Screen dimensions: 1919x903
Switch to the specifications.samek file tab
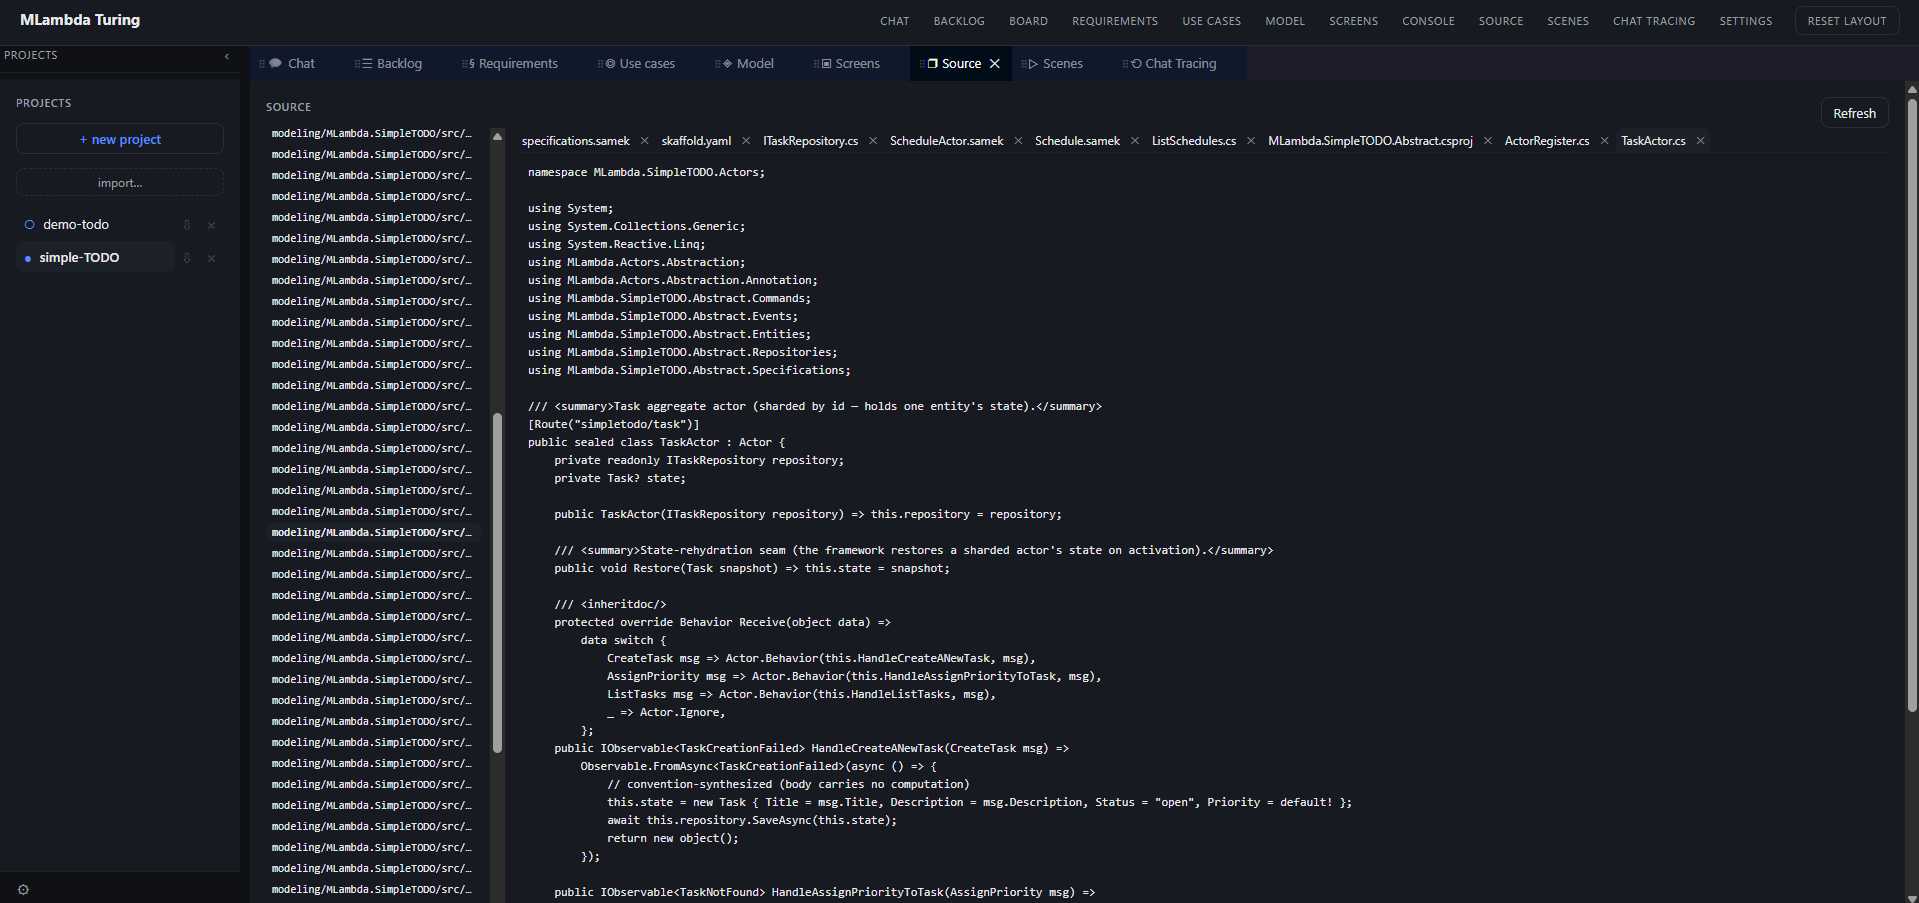[x=576, y=141]
